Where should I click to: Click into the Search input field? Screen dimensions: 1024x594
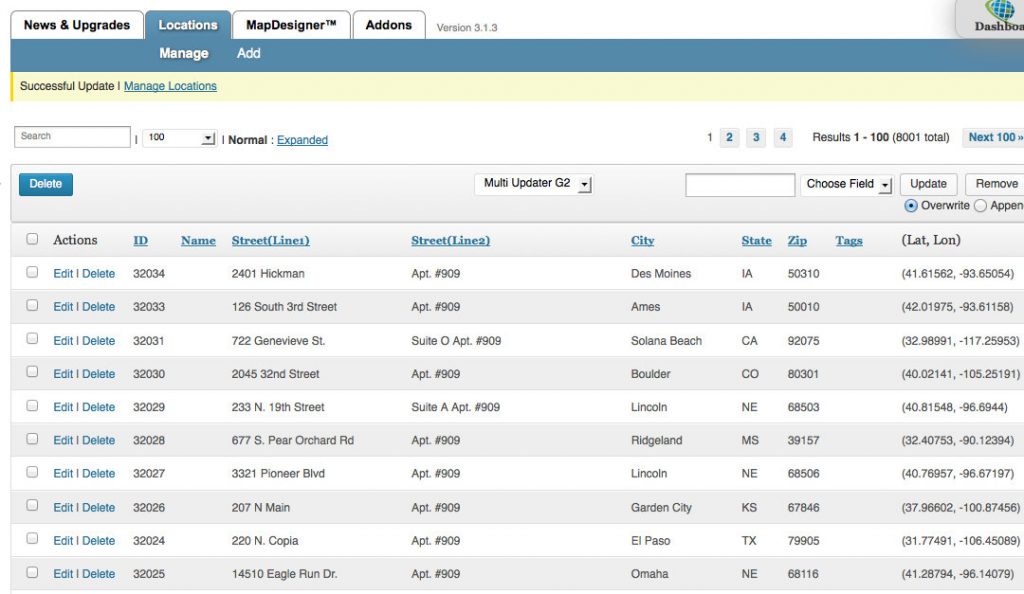72,136
